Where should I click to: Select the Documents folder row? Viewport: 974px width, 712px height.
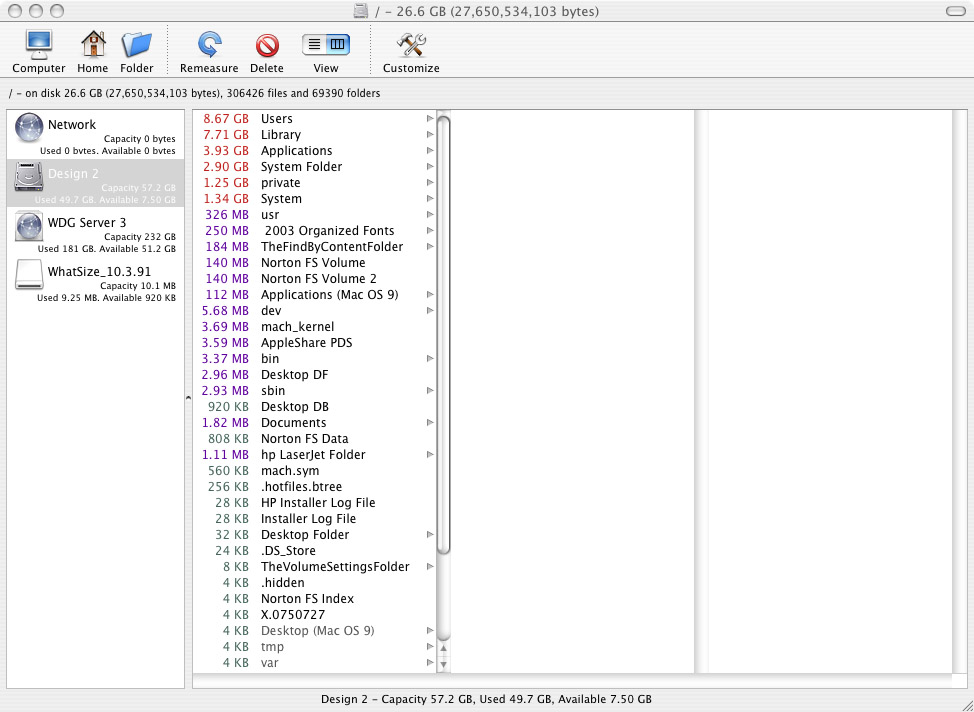(315, 422)
